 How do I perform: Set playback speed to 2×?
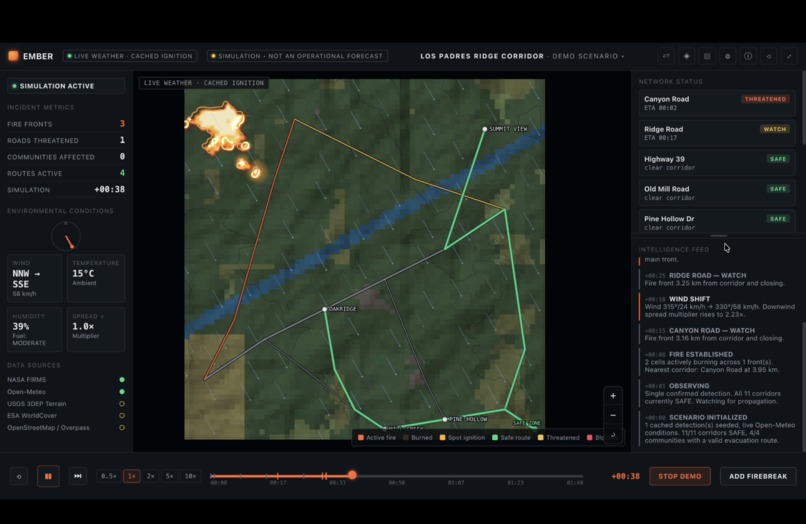pyautogui.click(x=151, y=476)
